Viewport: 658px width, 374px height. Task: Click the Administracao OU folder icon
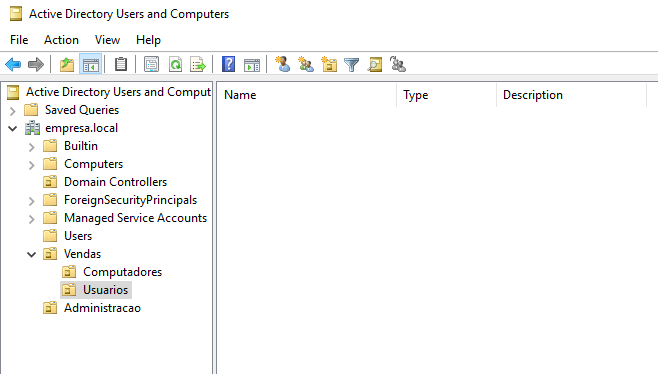click(50, 308)
